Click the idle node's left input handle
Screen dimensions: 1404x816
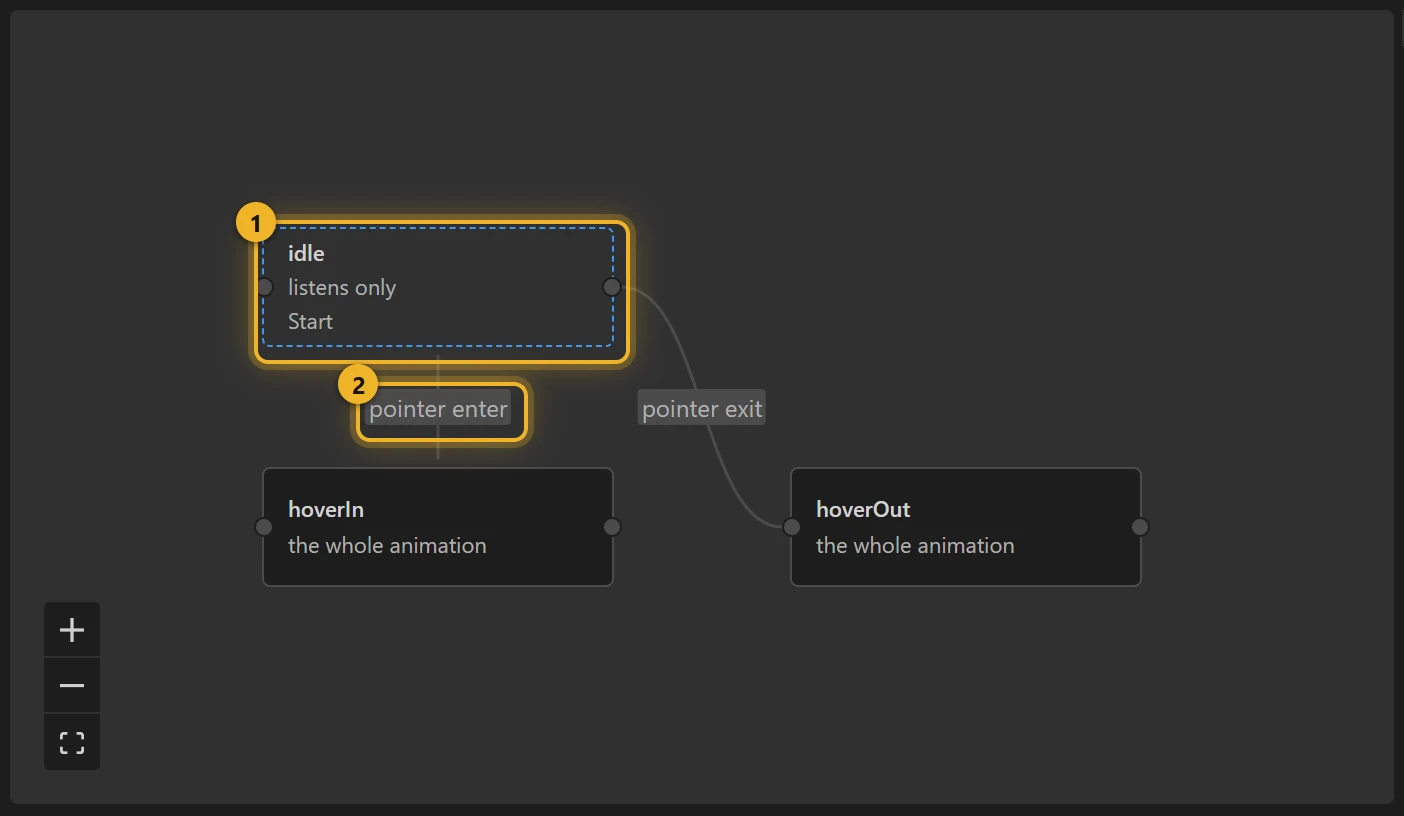tap(264, 287)
